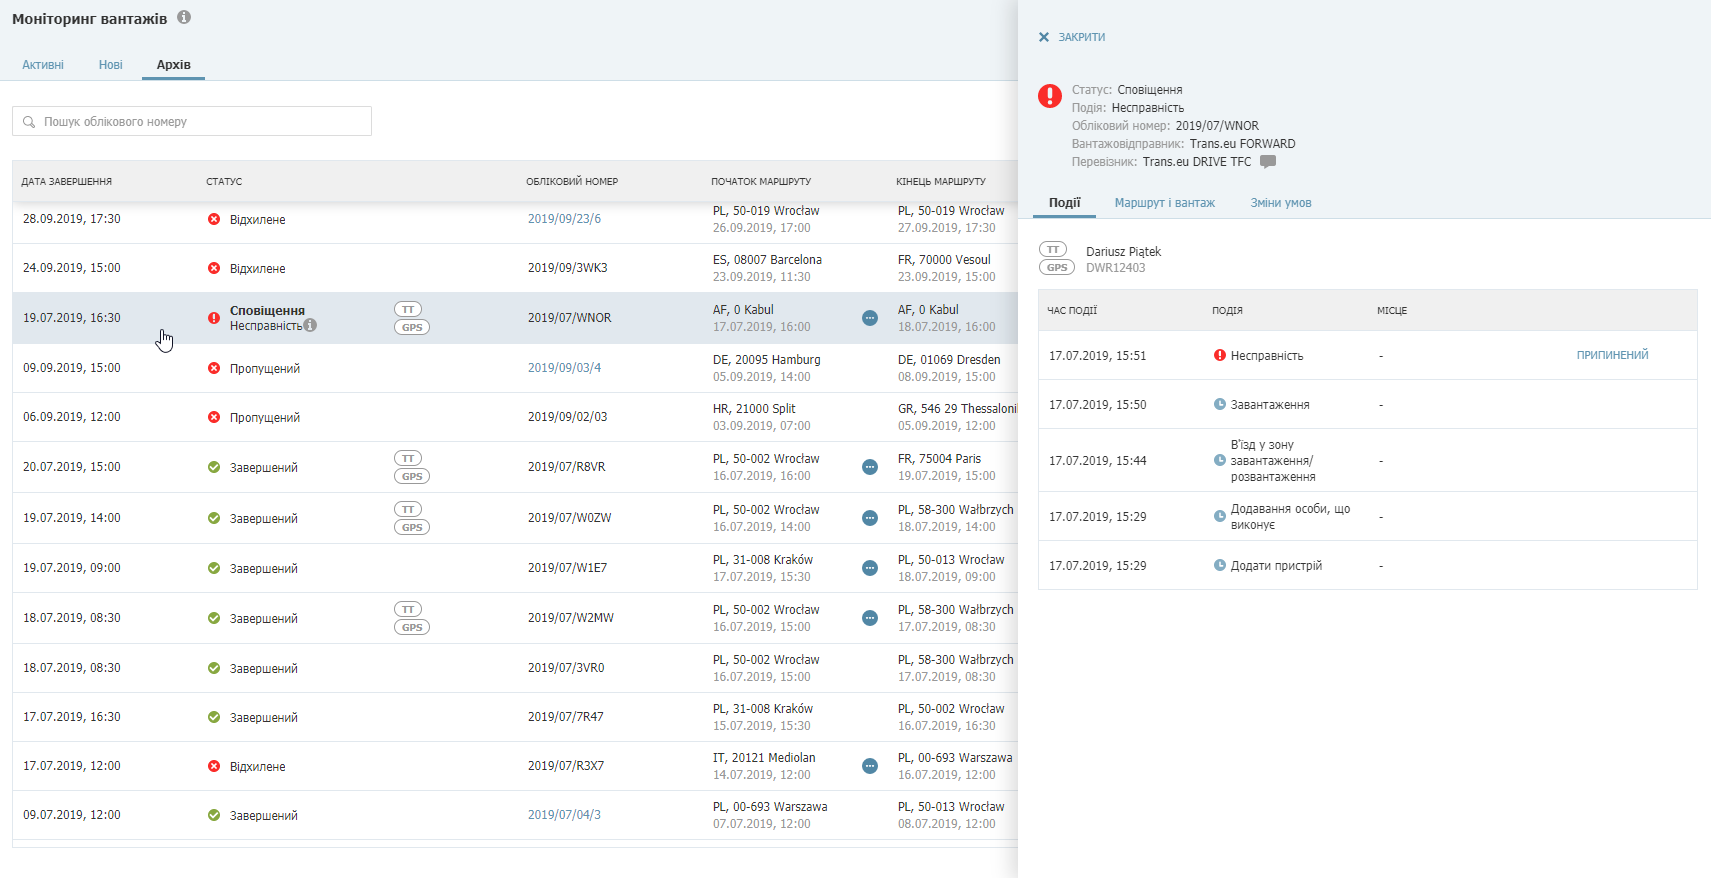This screenshot has height=878, width=1711.
Task: Select the row with number 2019/09/3WK3
Action: (515, 268)
